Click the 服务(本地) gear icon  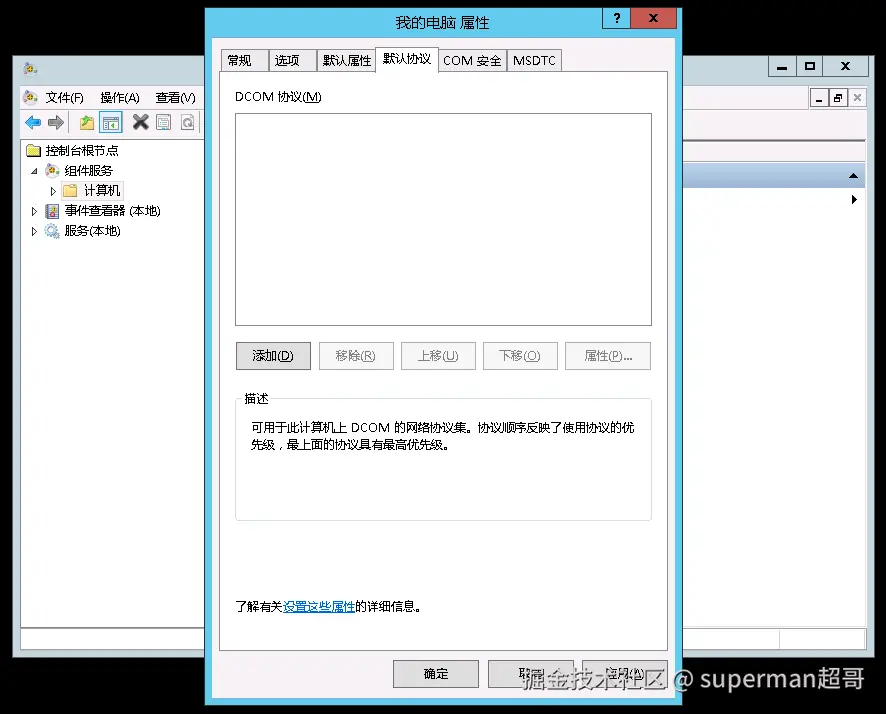click(52, 231)
